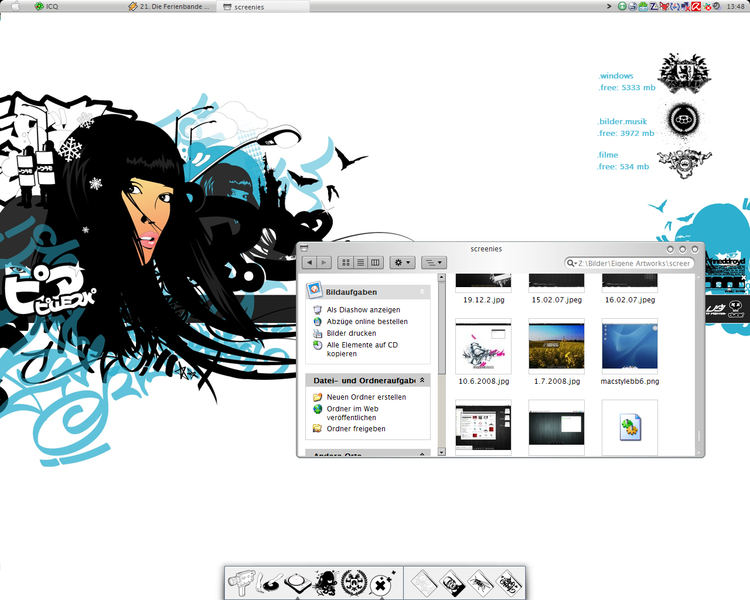The width and height of the screenshot is (750, 600).
Task: Click the red strawberry tray icon
Action: tap(708, 7)
